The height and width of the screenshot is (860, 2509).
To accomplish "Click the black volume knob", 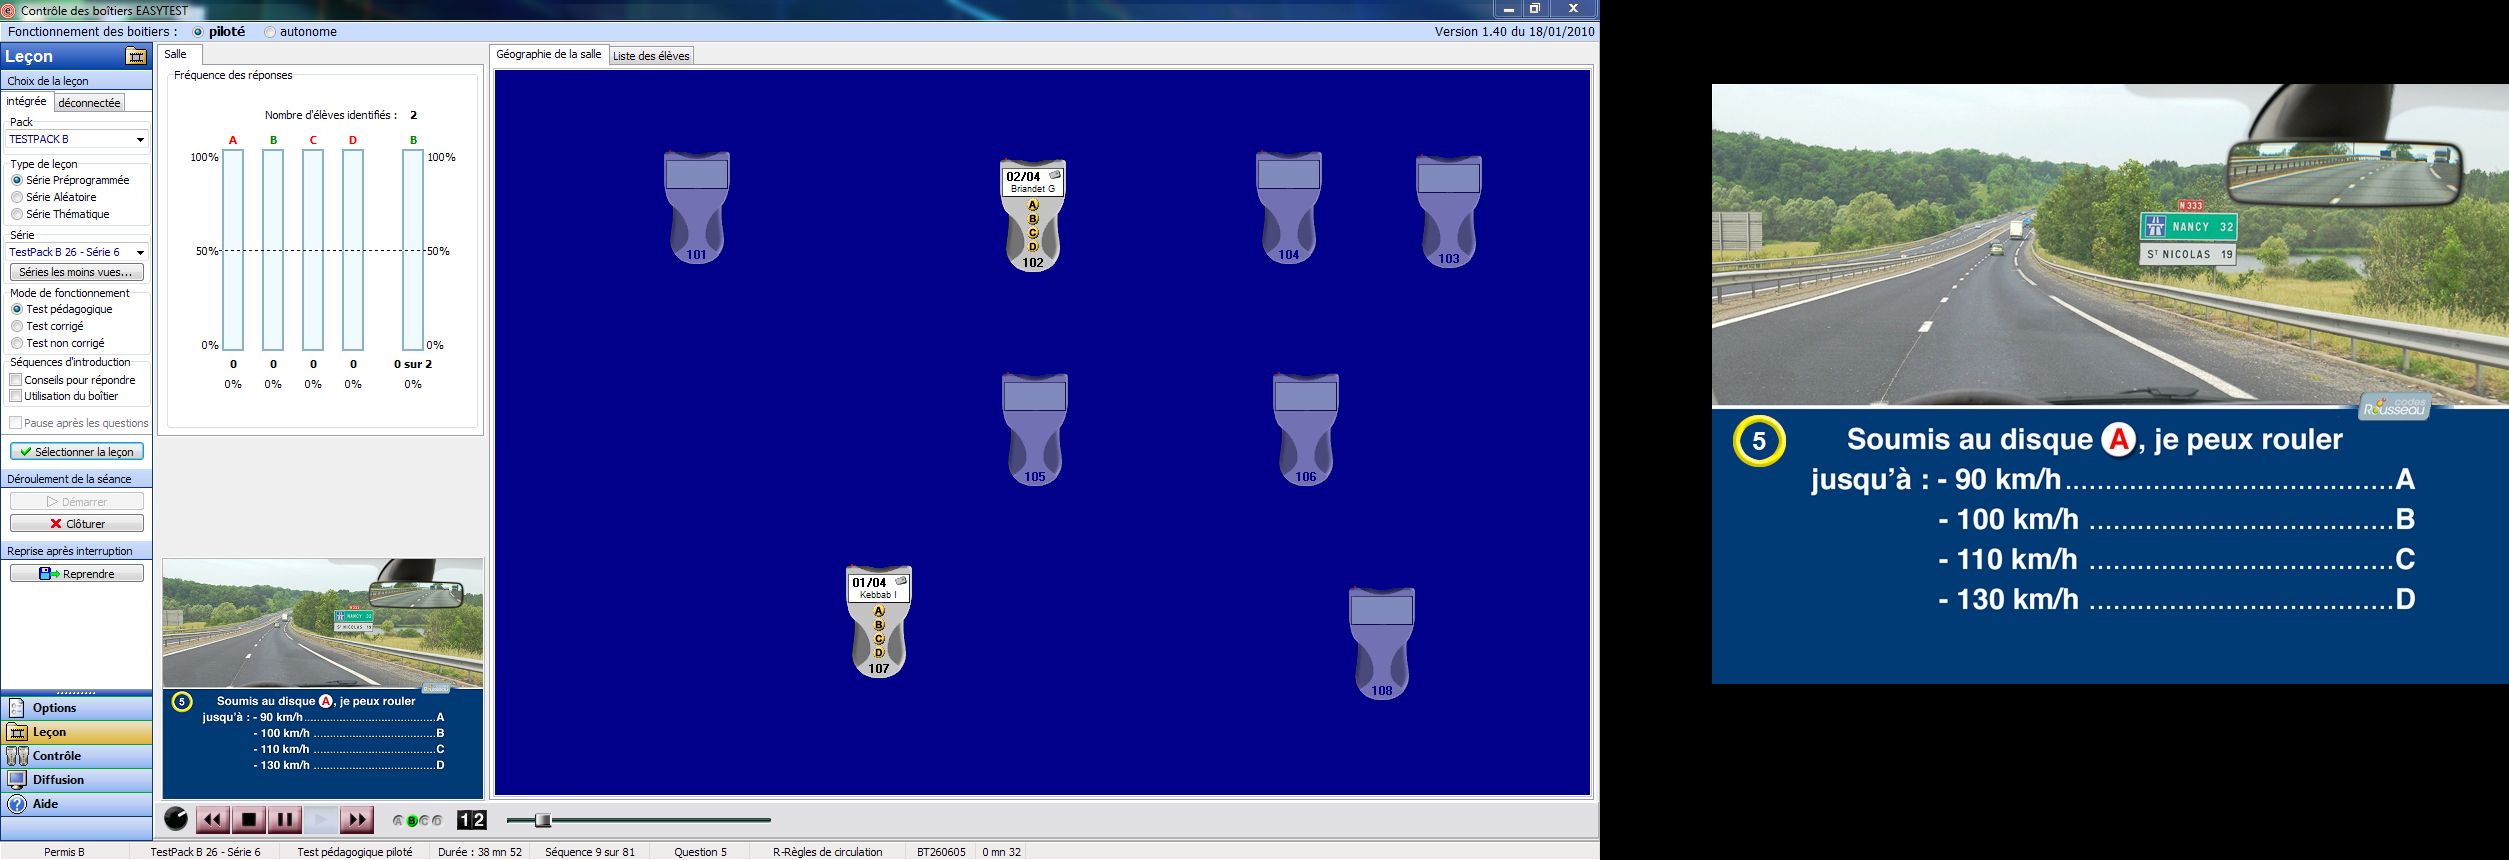I will coord(176,819).
